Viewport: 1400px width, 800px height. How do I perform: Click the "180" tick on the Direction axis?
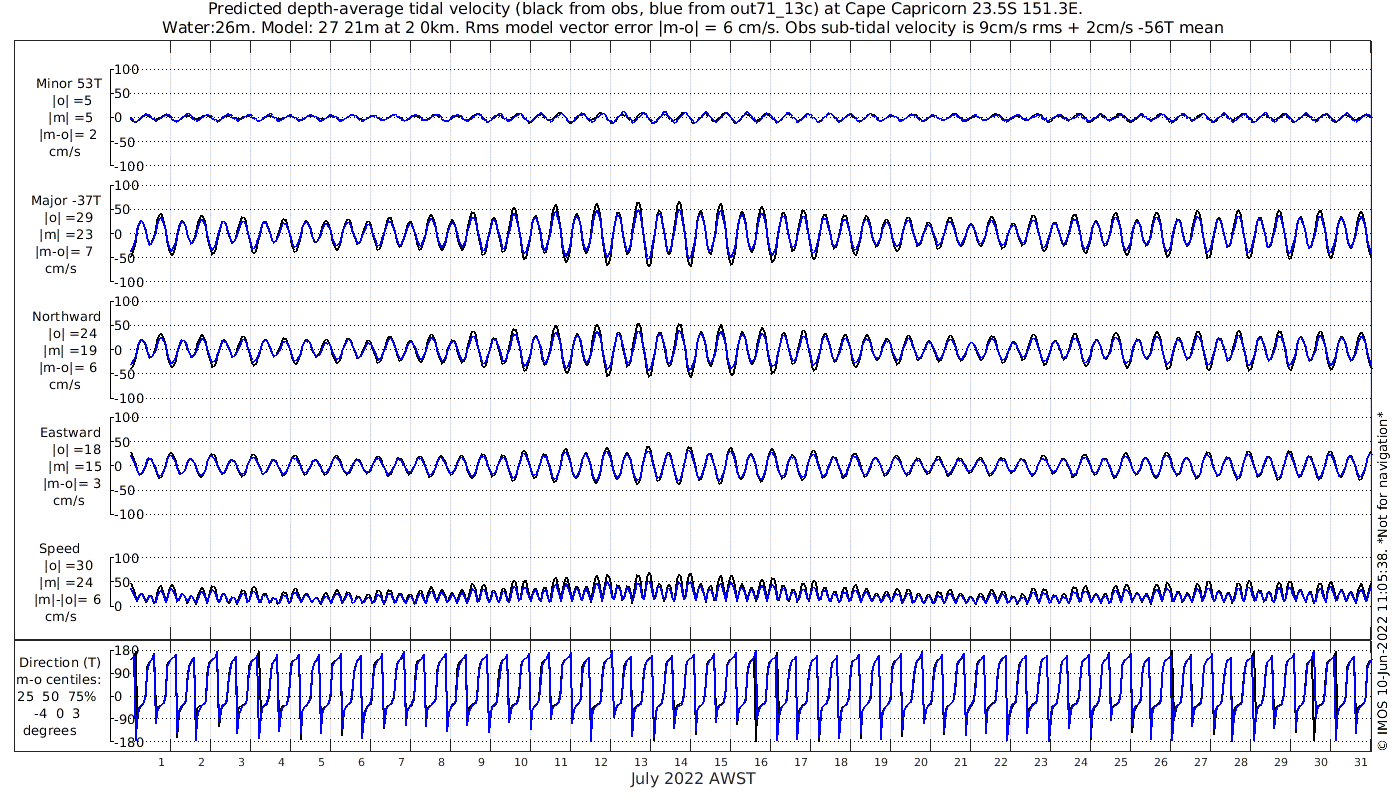pos(126,651)
